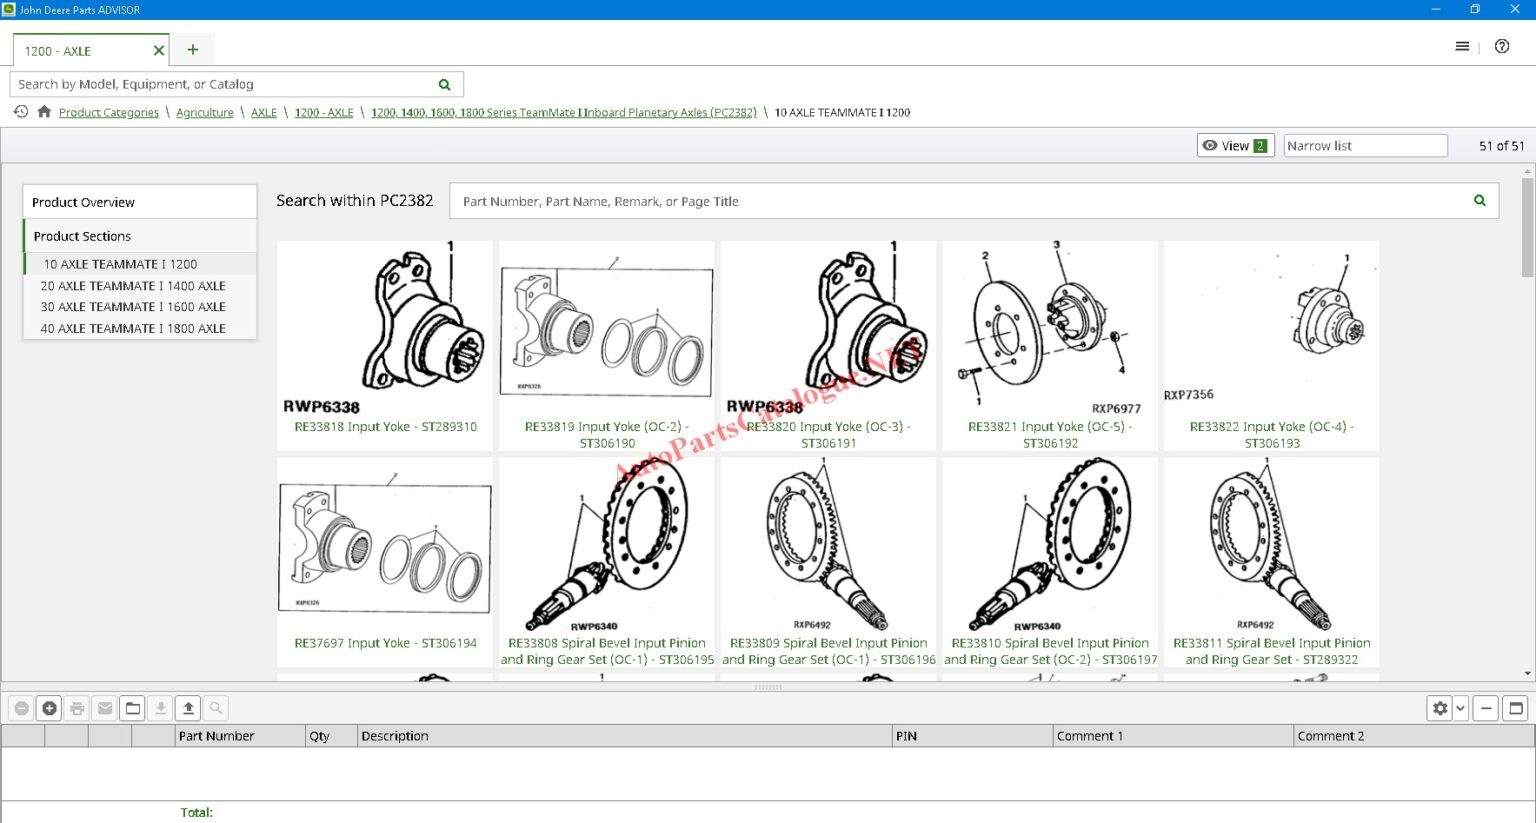Open the hamburger menu icon
This screenshot has height=823, width=1536.
tap(1462, 46)
